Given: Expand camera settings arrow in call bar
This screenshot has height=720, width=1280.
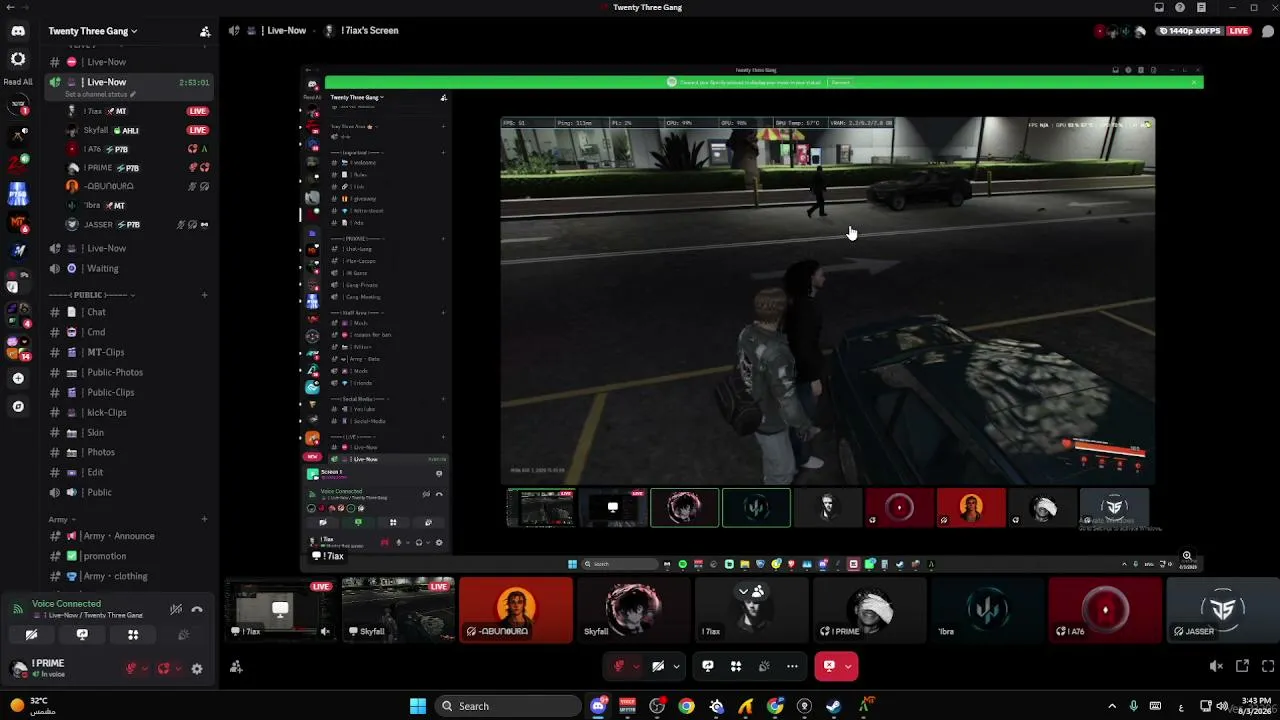Looking at the screenshot, I should pos(676,666).
